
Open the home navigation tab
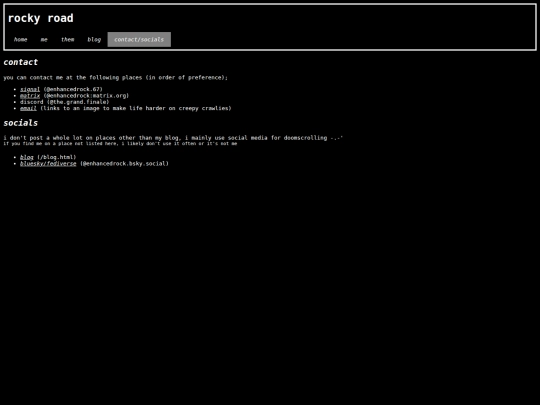tap(20, 40)
